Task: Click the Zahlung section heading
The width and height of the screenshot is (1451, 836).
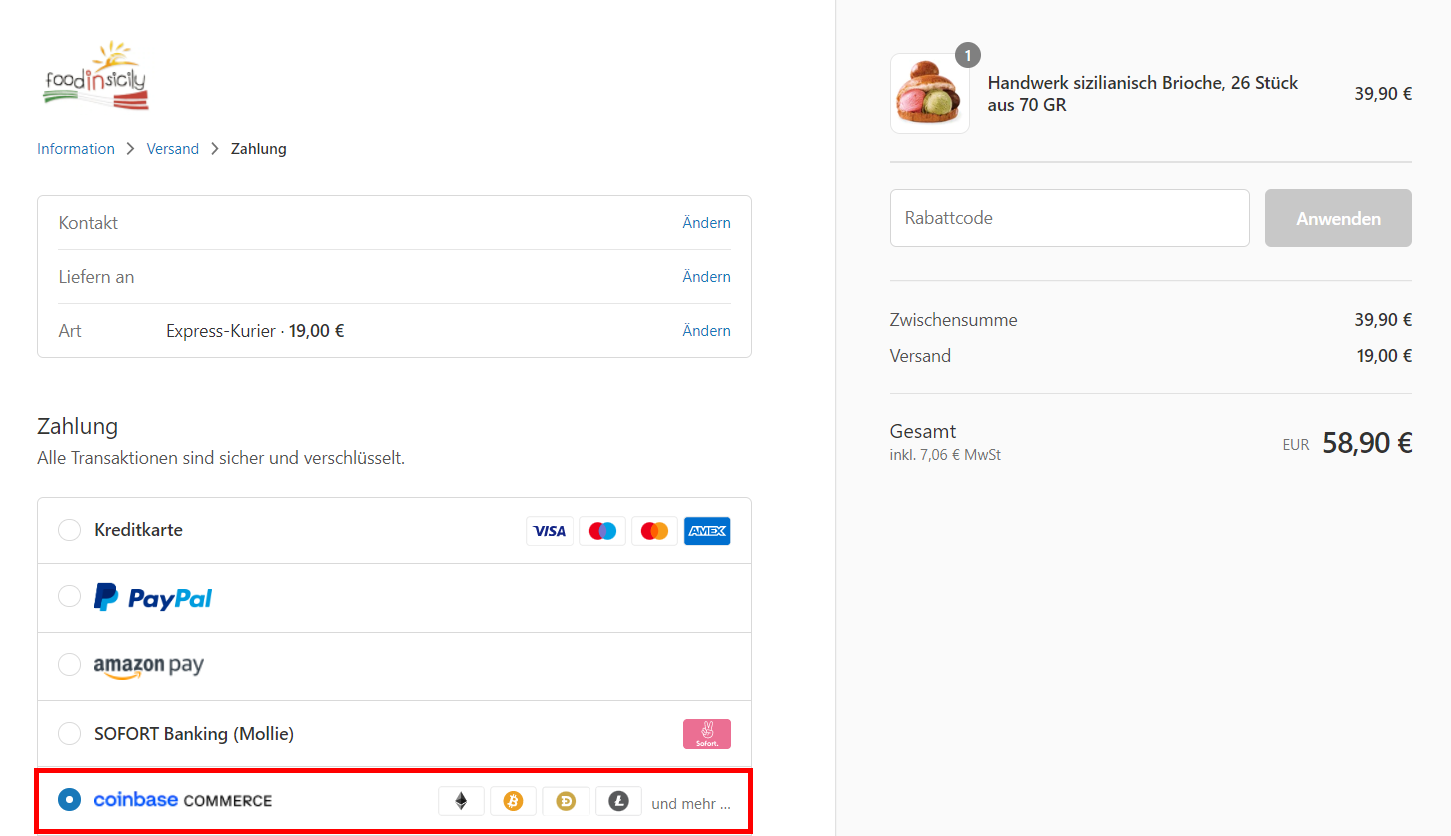Action: tap(78, 426)
